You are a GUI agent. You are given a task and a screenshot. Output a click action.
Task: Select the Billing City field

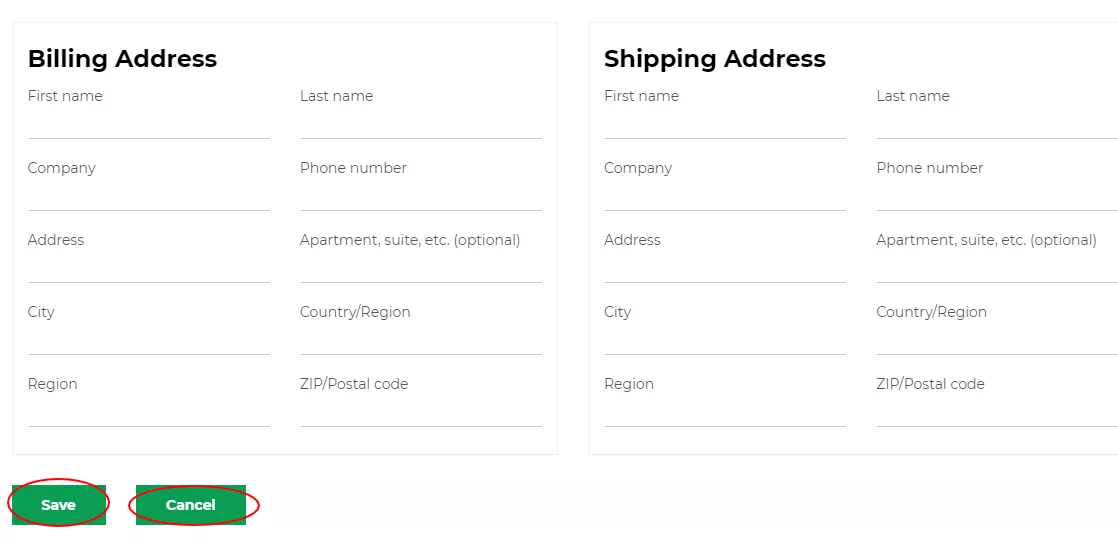click(x=149, y=340)
